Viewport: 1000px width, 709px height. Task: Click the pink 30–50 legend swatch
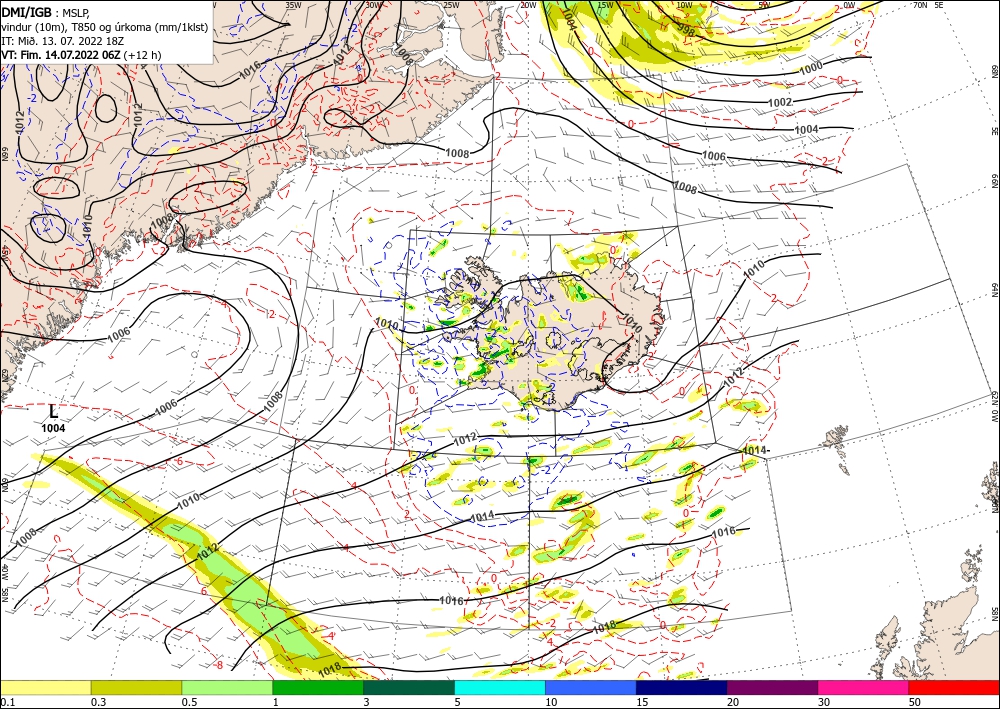(864, 687)
